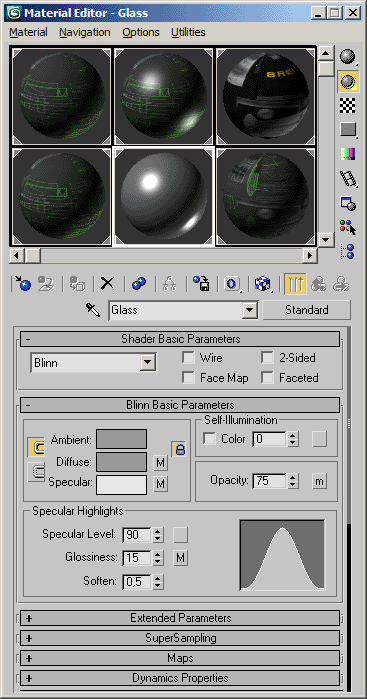Open the material name Glass dropdown
367x699 pixels.
250,310
